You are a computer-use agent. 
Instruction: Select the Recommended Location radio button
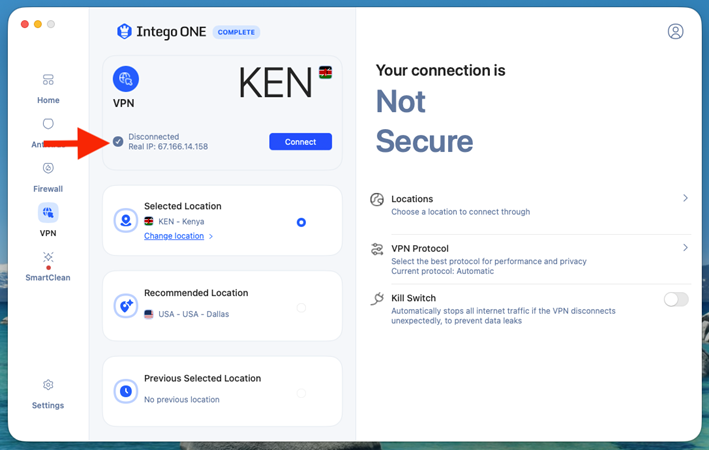[x=301, y=308]
